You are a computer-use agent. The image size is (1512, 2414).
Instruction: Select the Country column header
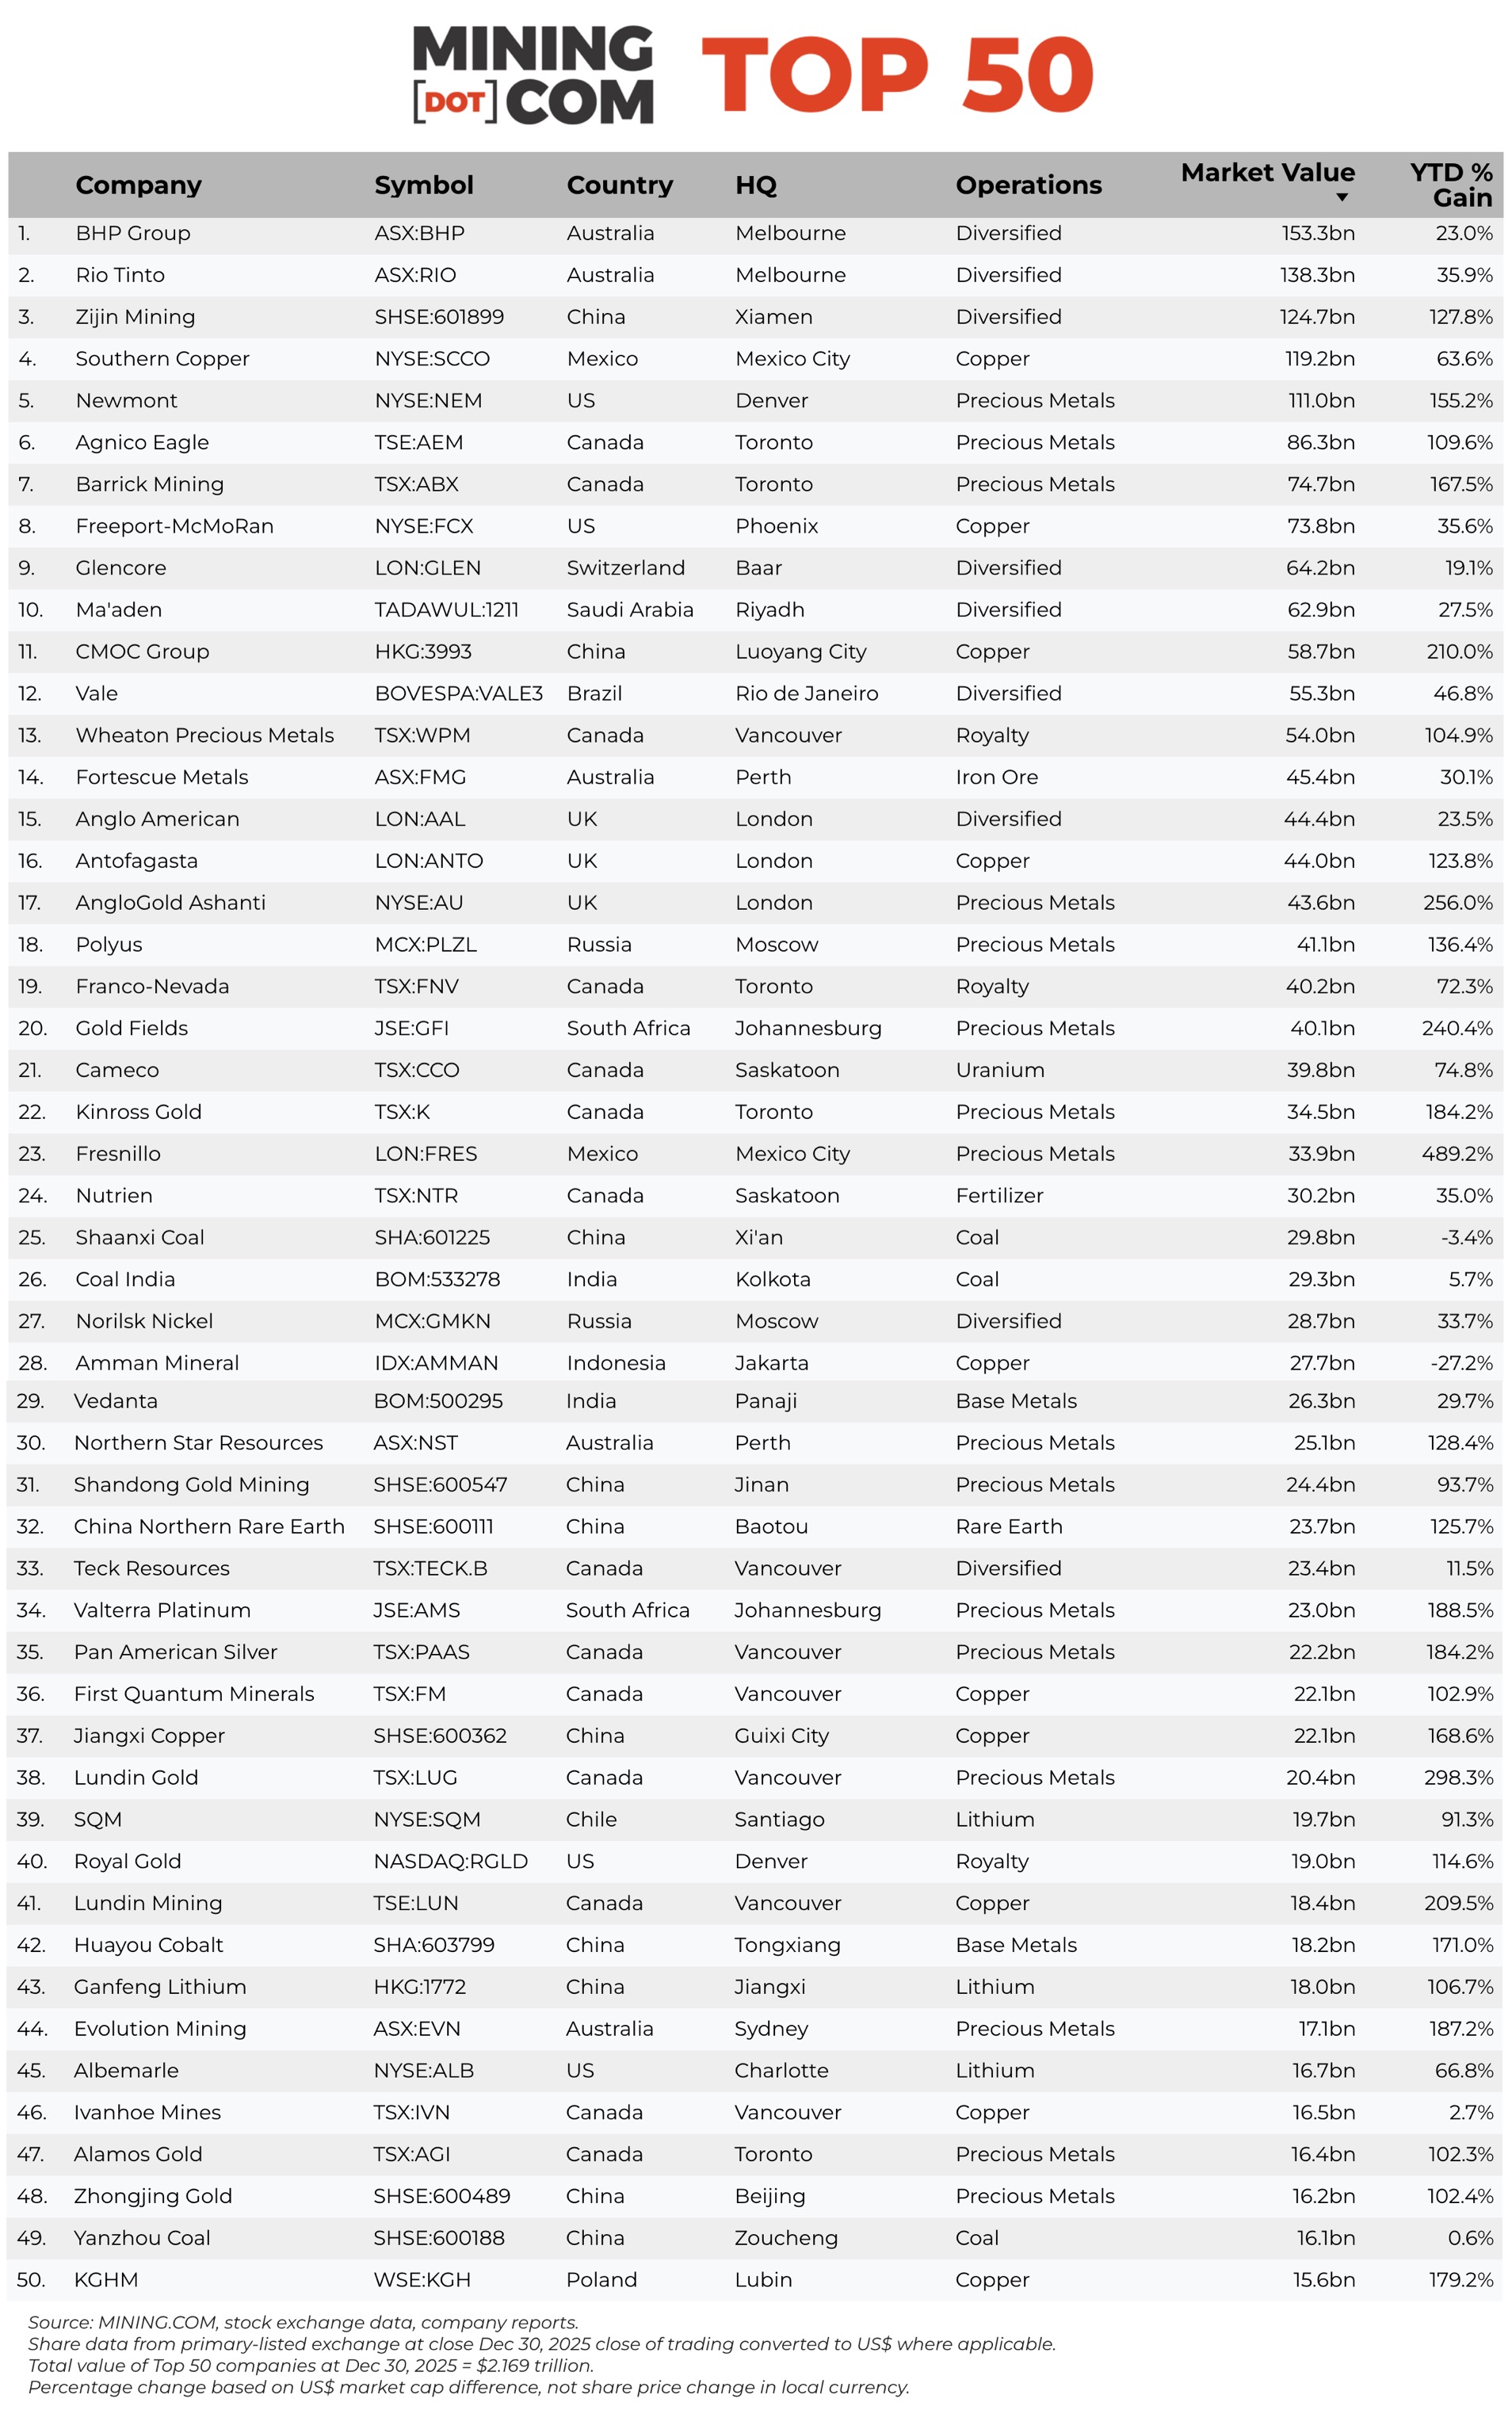point(619,185)
